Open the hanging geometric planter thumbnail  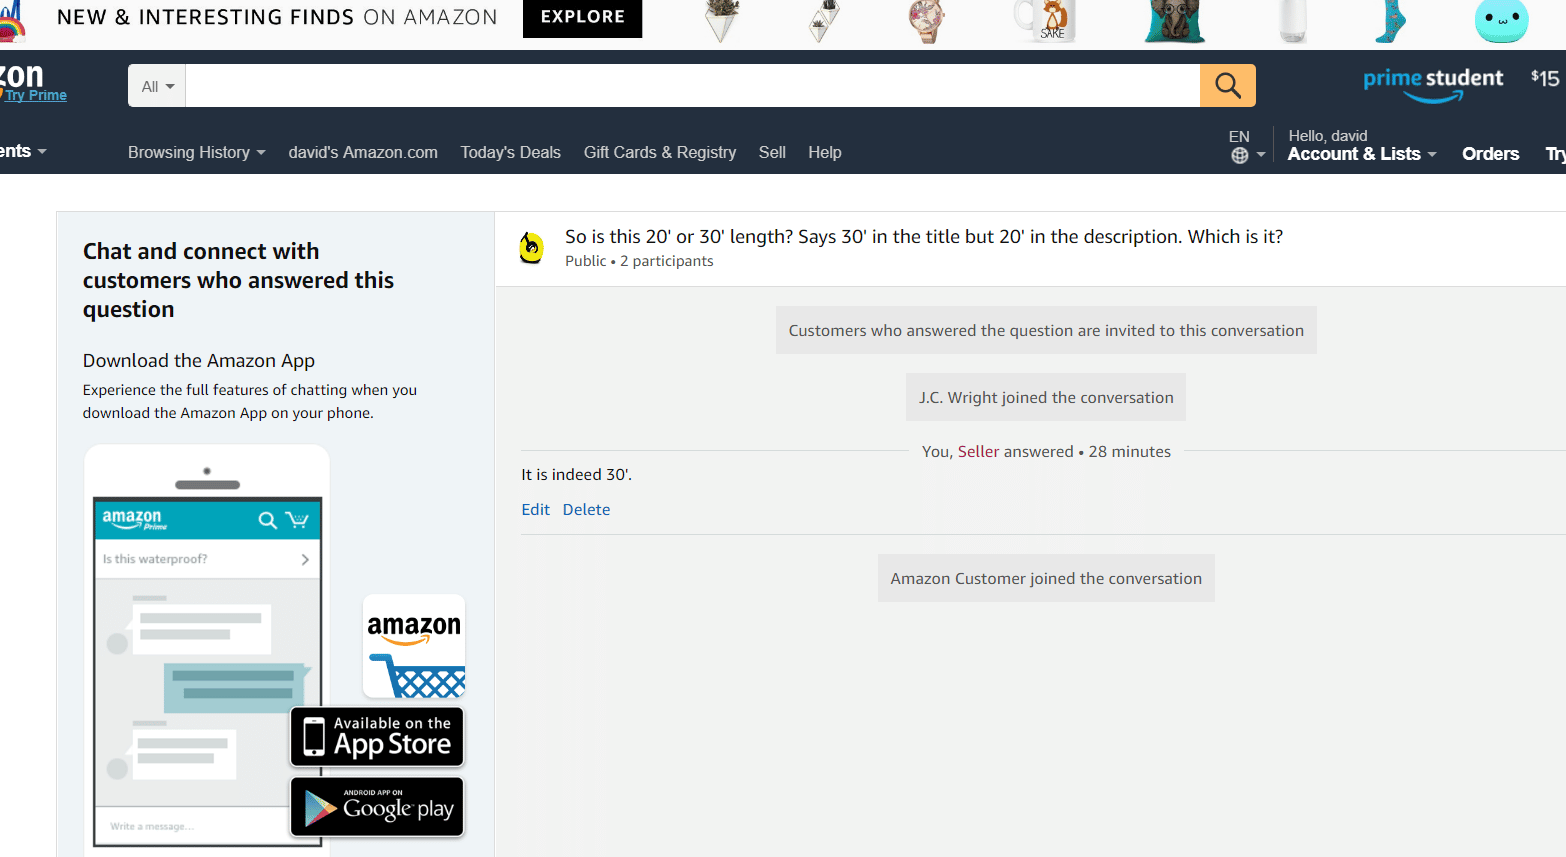pyautogui.click(x=823, y=21)
